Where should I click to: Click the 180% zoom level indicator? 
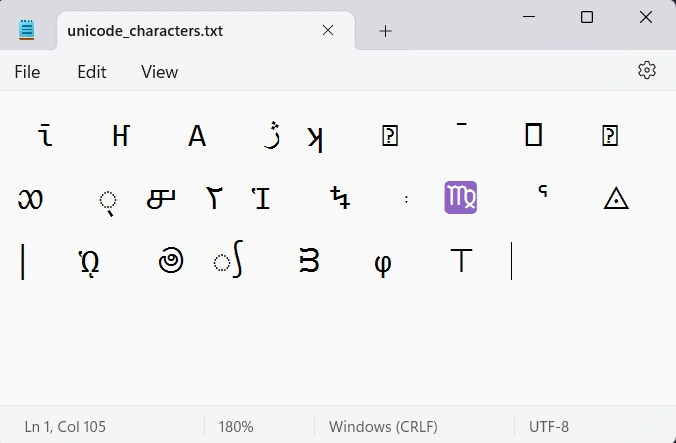point(235,427)
